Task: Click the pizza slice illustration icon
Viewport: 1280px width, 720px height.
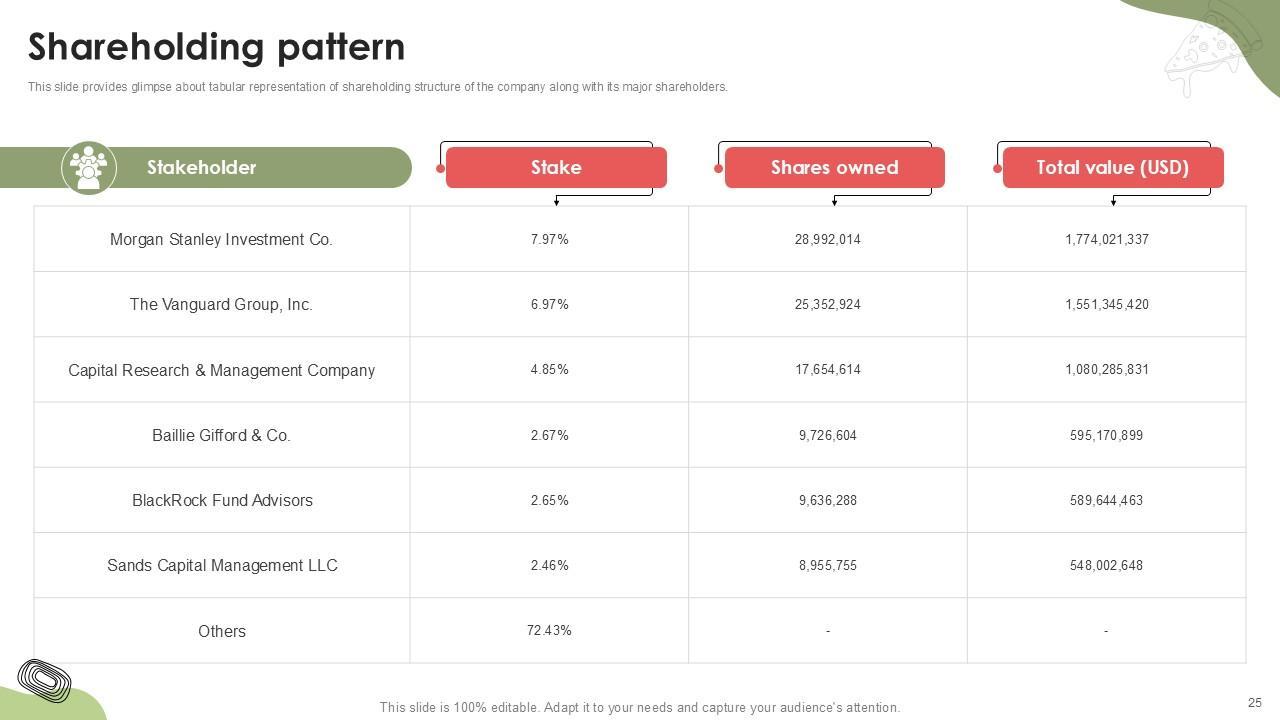Action: tap(1204, 56)
